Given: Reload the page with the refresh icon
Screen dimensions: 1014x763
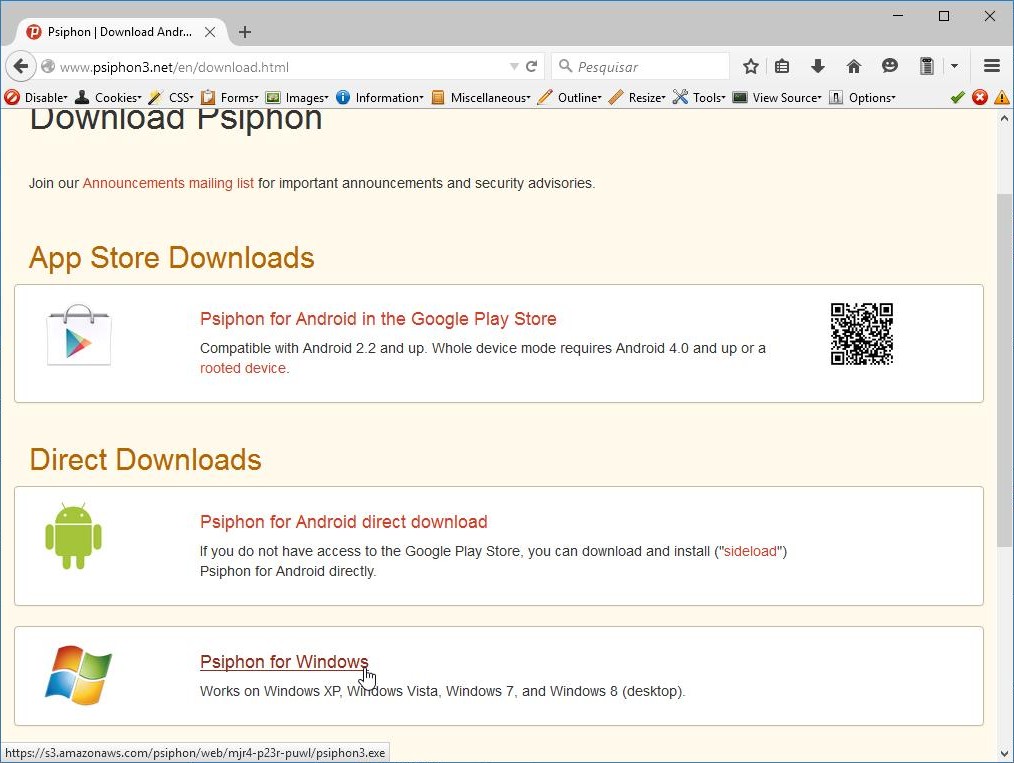Looking at the screenshot, I should coord(532,66).
